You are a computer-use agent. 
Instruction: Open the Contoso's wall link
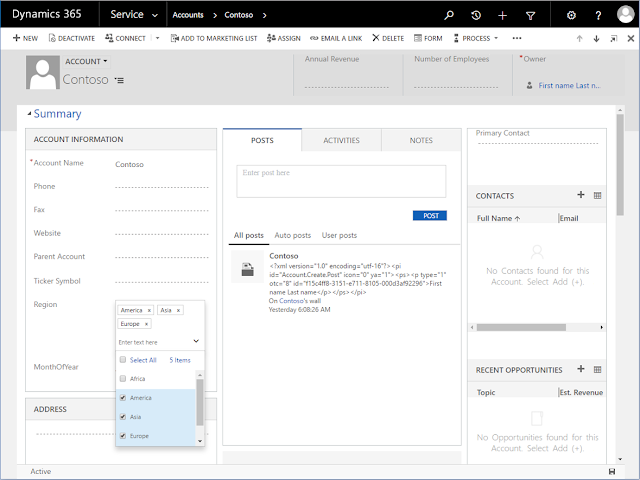(291, 301)
